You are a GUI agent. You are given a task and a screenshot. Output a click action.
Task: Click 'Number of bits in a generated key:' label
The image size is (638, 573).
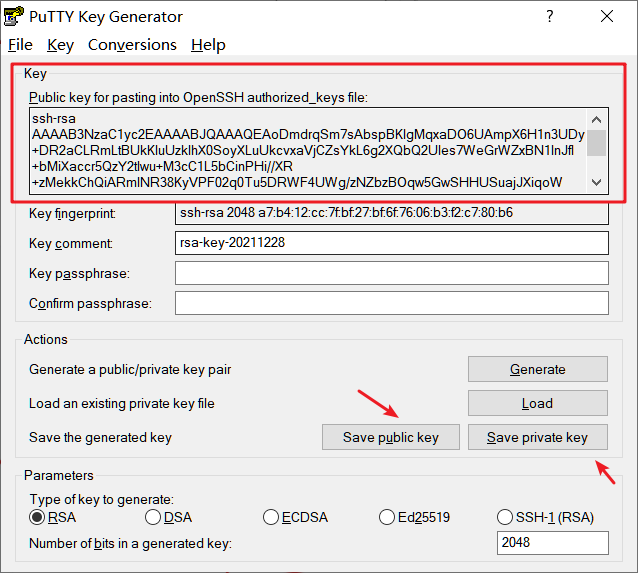[130, 544]
